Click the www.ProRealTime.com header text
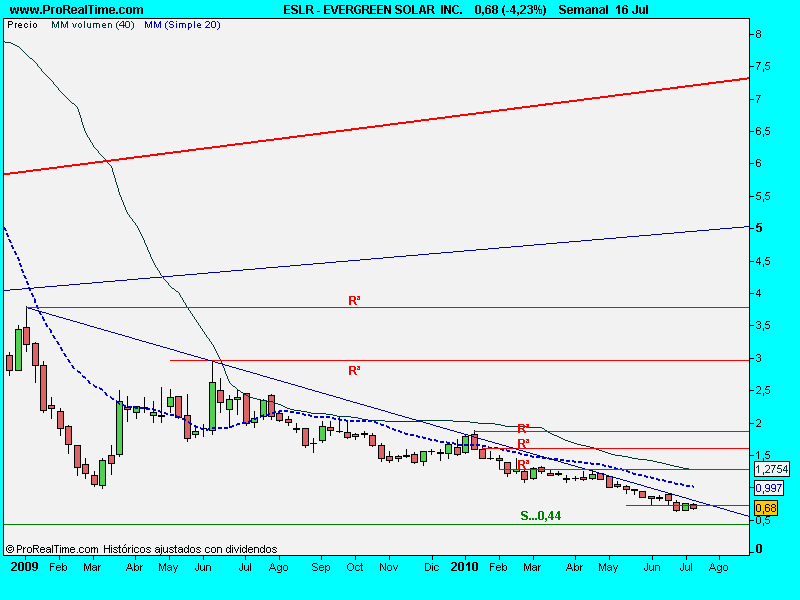The image size is (800, 600). point(77,10)
